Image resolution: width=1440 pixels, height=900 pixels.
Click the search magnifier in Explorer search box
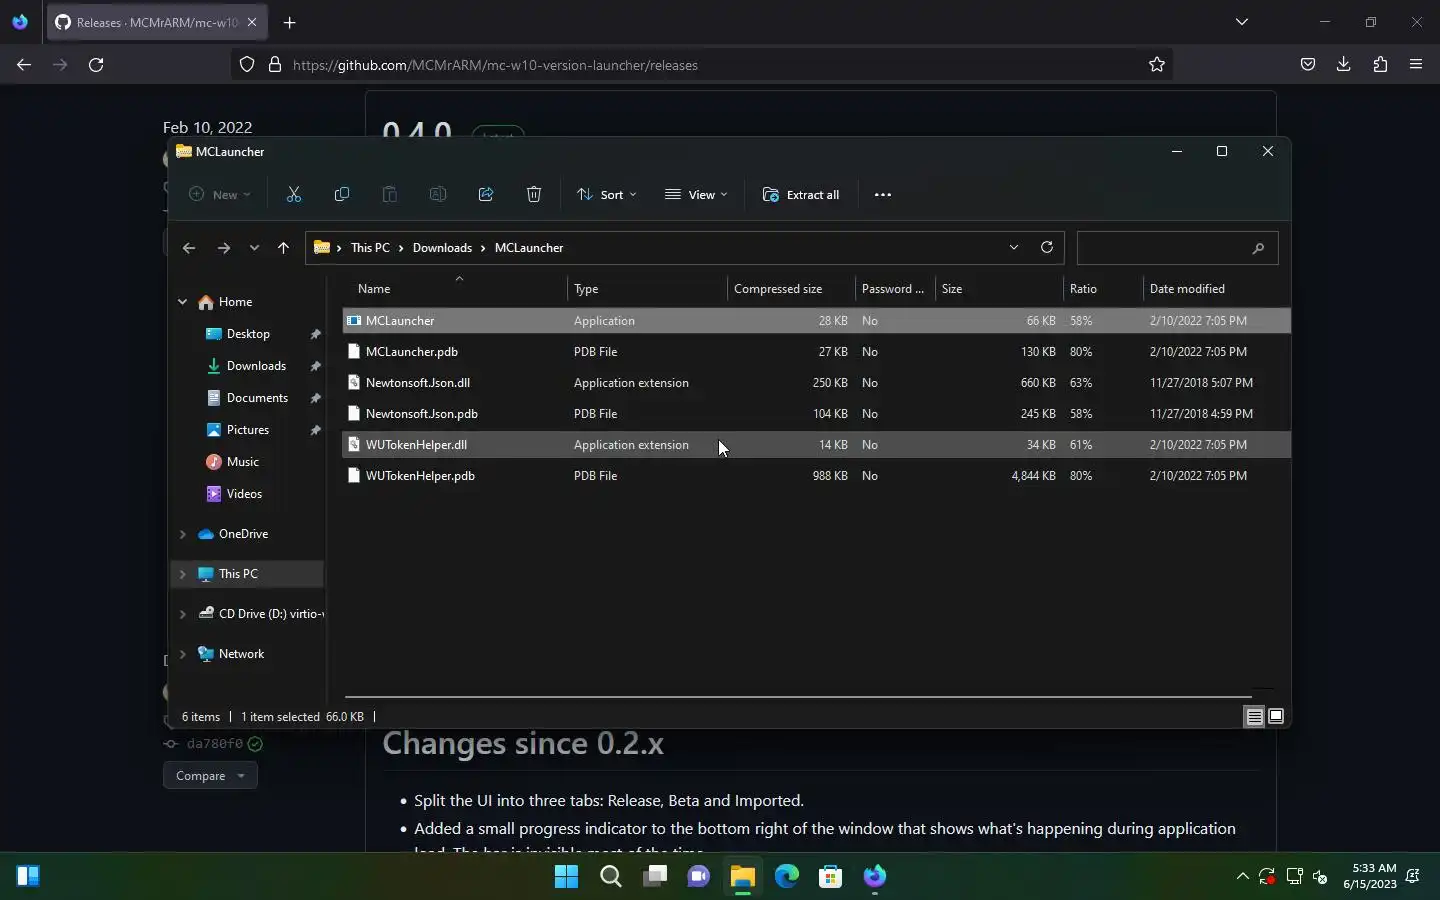[1258, 248]
